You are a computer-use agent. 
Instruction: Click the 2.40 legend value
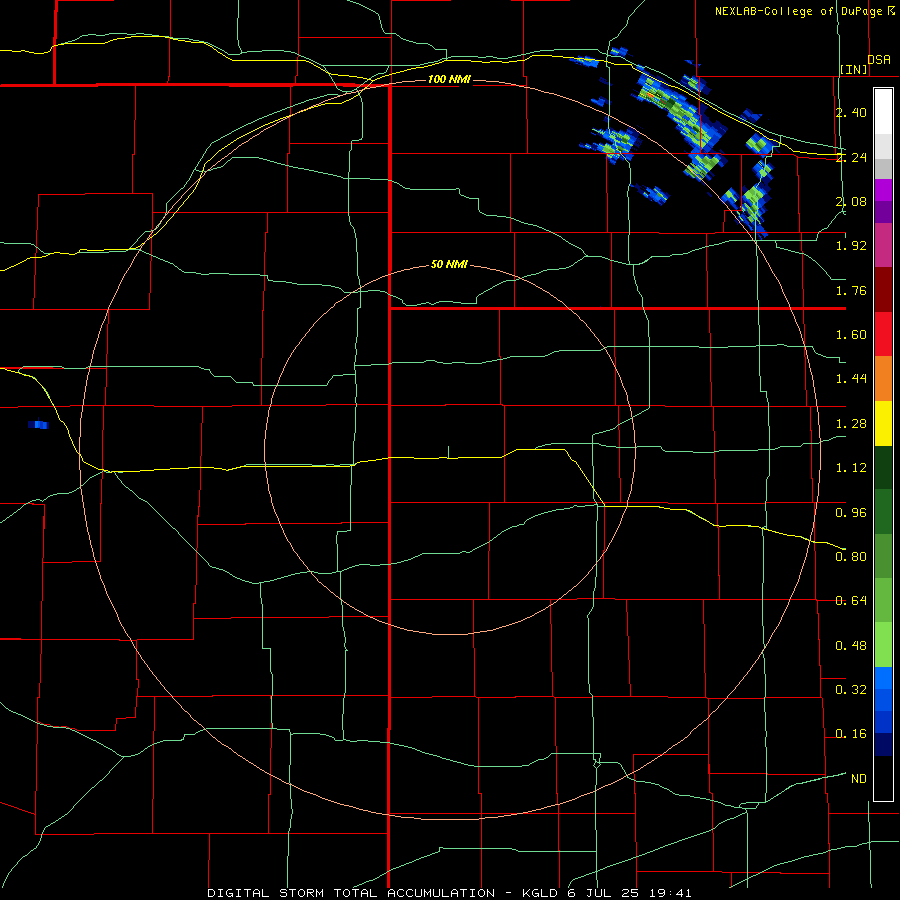coord(851,112)
